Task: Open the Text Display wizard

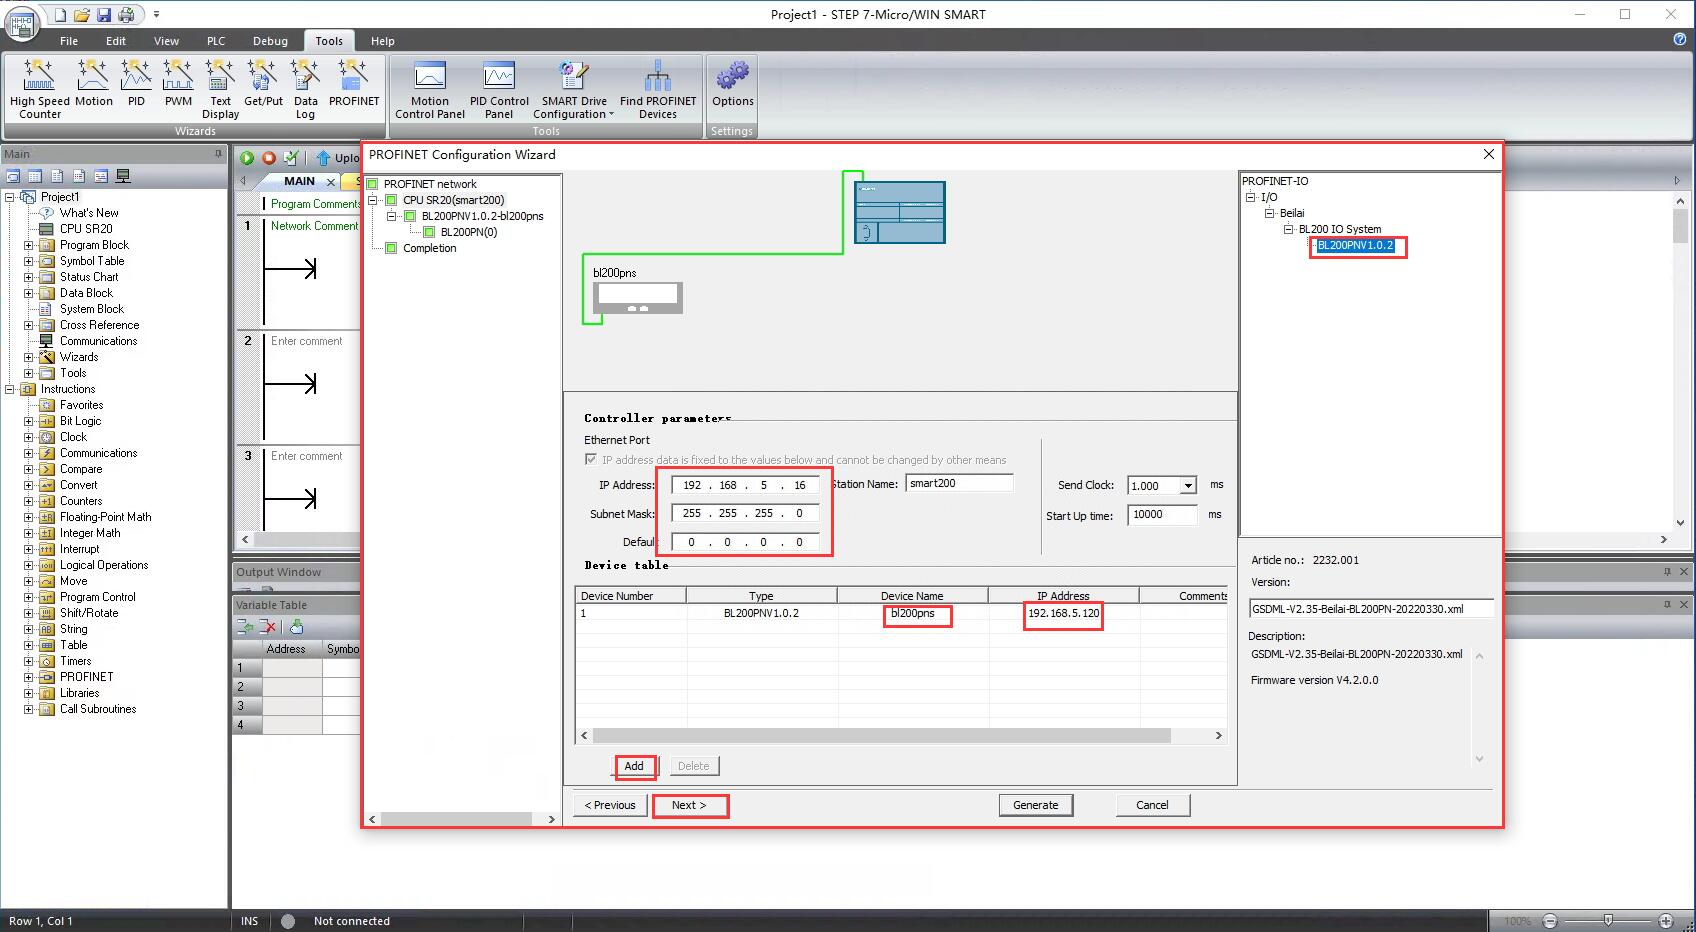Action: point(220,89)
